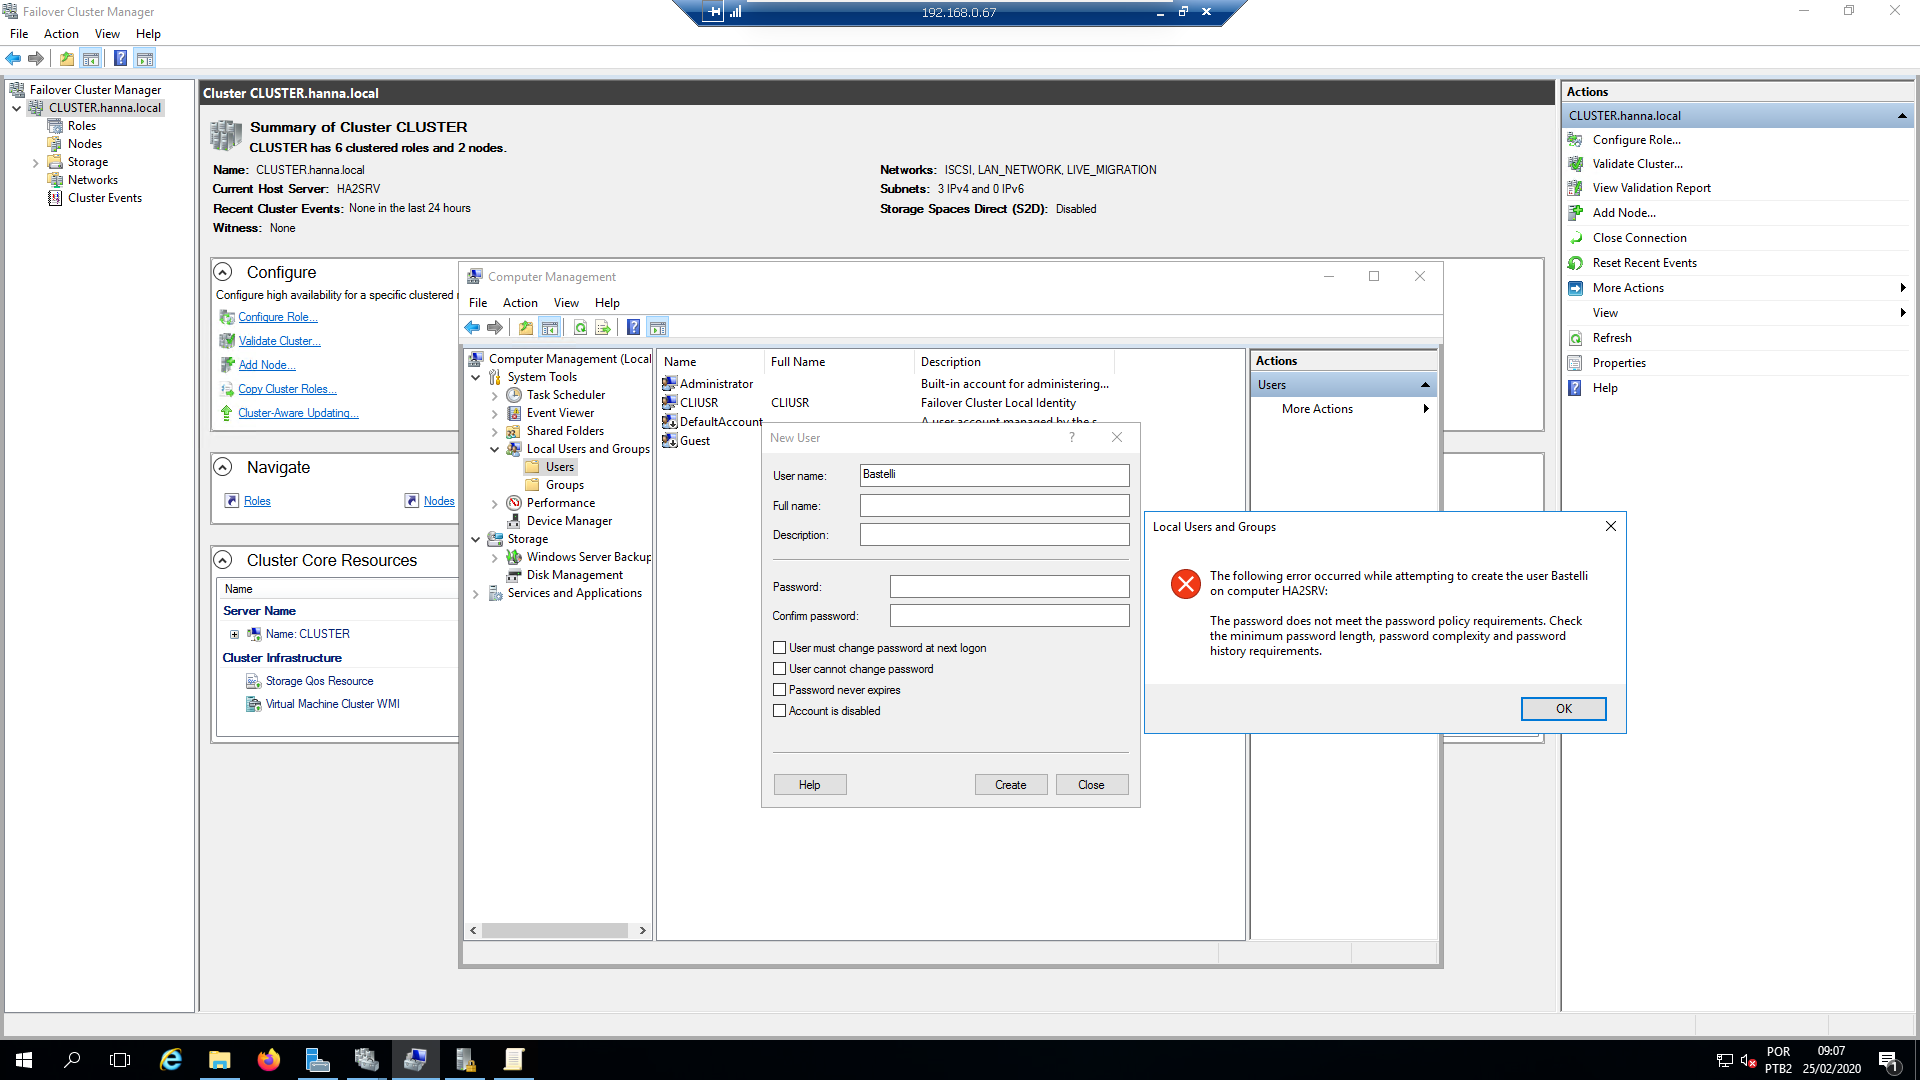The width and height of the screenshot is (1920, 1080).
Task: Open View menu in Computer Management
Action: (x=566, y=303)
